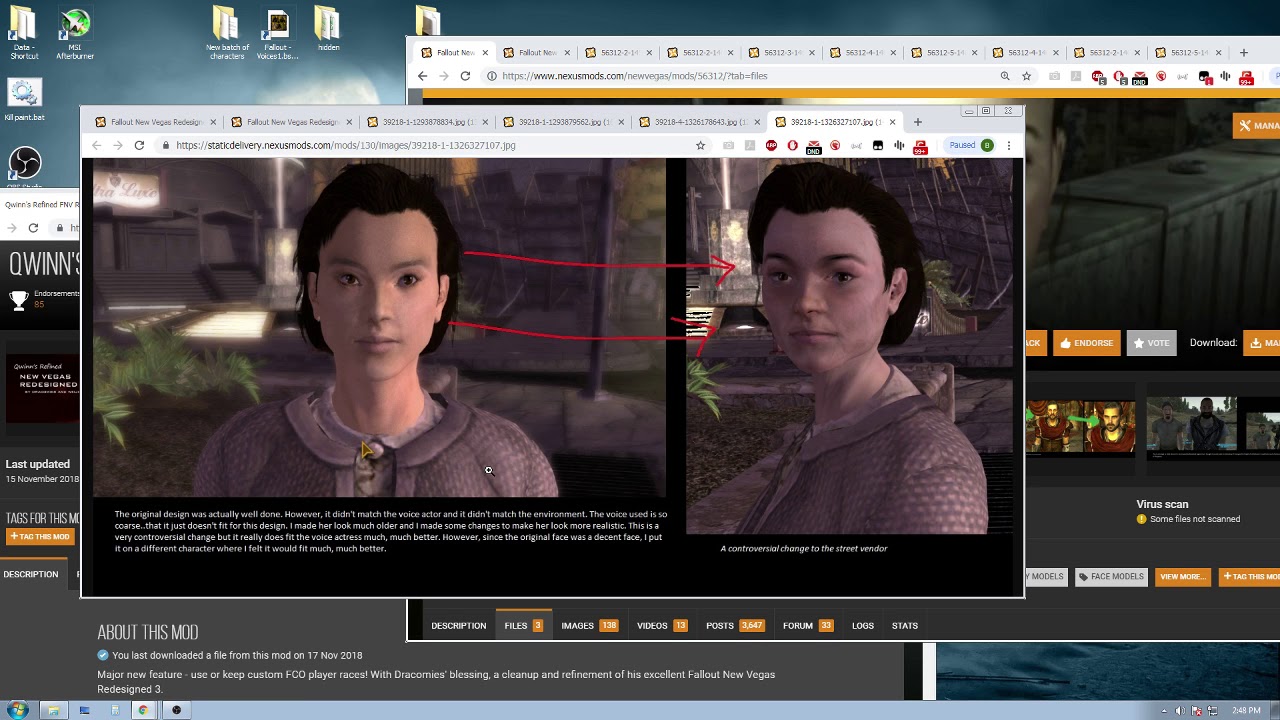Open new tab in back Chrome window
This screenshot has width=1280, height=720.
tap(1243, 53)
